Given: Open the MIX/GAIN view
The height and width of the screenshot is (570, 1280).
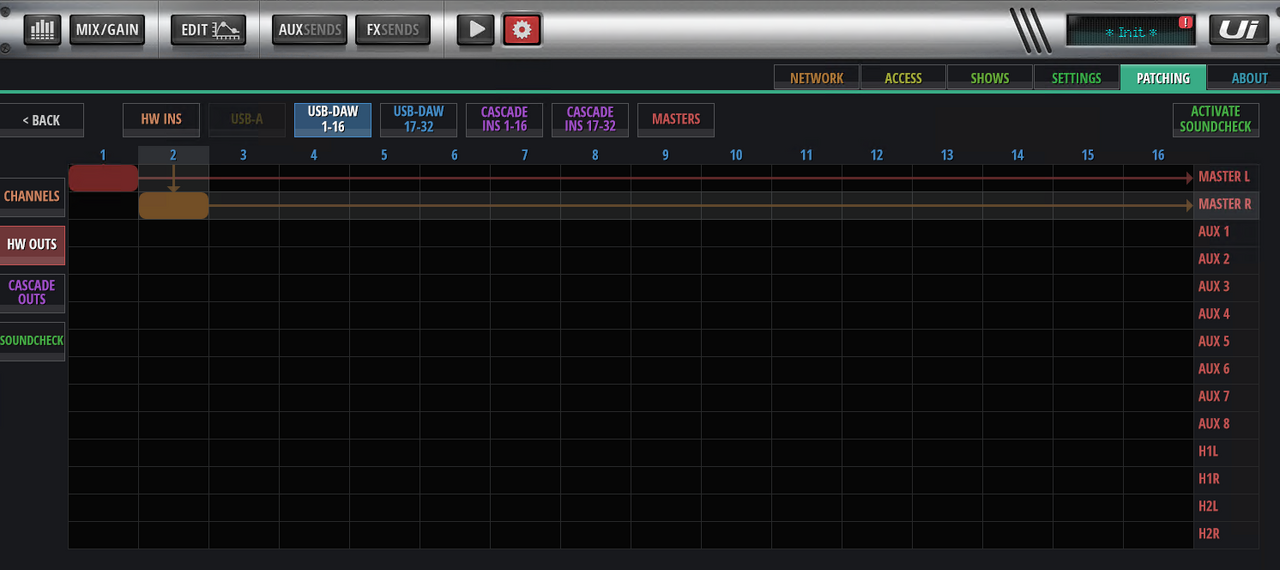Looking at the screenshot, I should (x=107, y=29).
